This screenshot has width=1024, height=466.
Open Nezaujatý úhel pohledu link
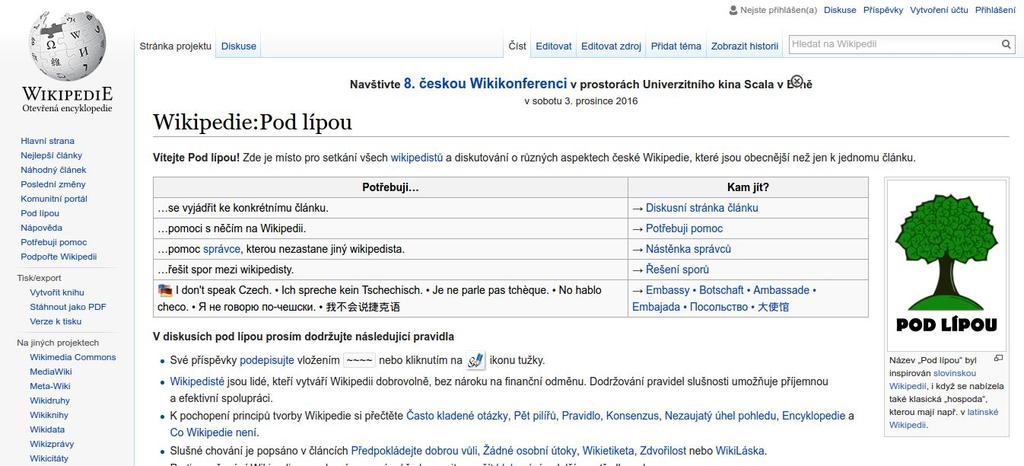(x=721, y=416)
